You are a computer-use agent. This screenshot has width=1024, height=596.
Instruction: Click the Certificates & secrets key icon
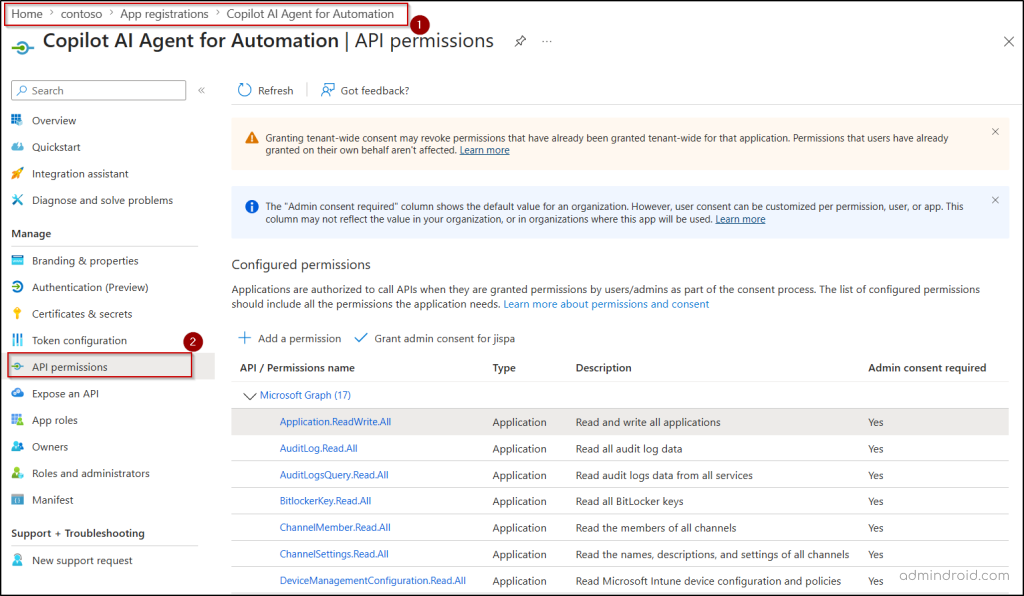click(17, 313)
